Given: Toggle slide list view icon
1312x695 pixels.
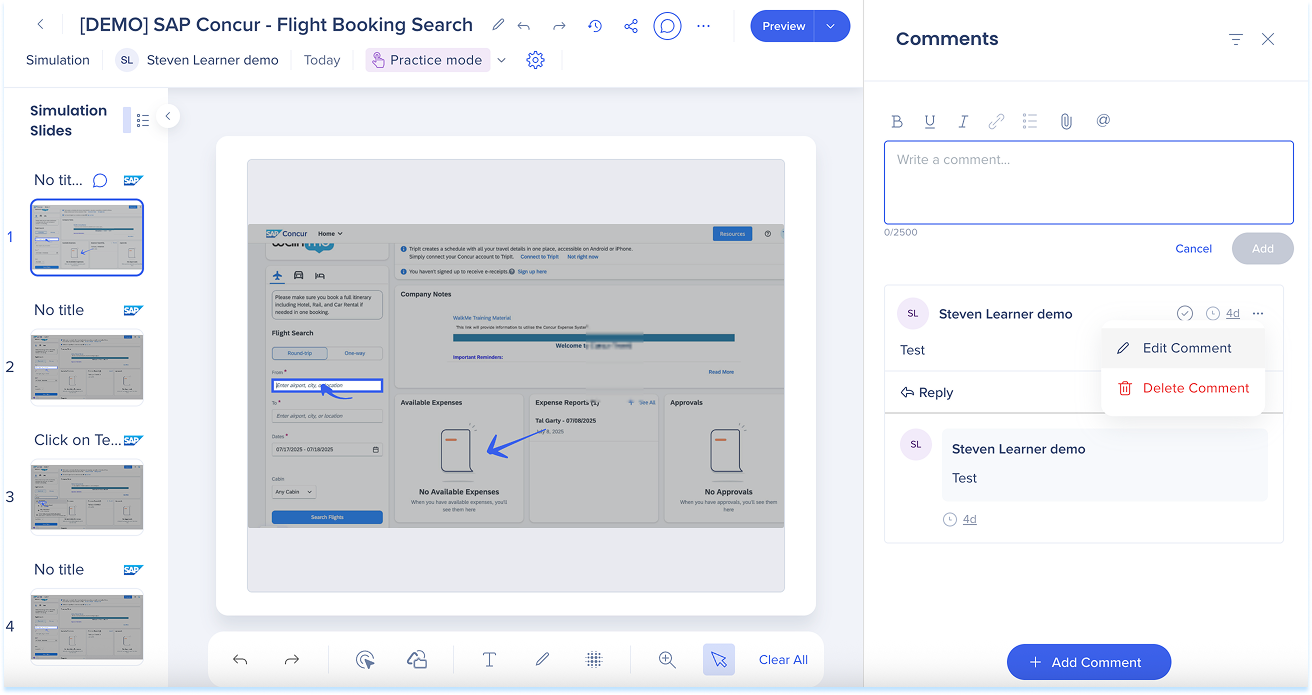Looking at the screenshot, I should tap(142, 120).
